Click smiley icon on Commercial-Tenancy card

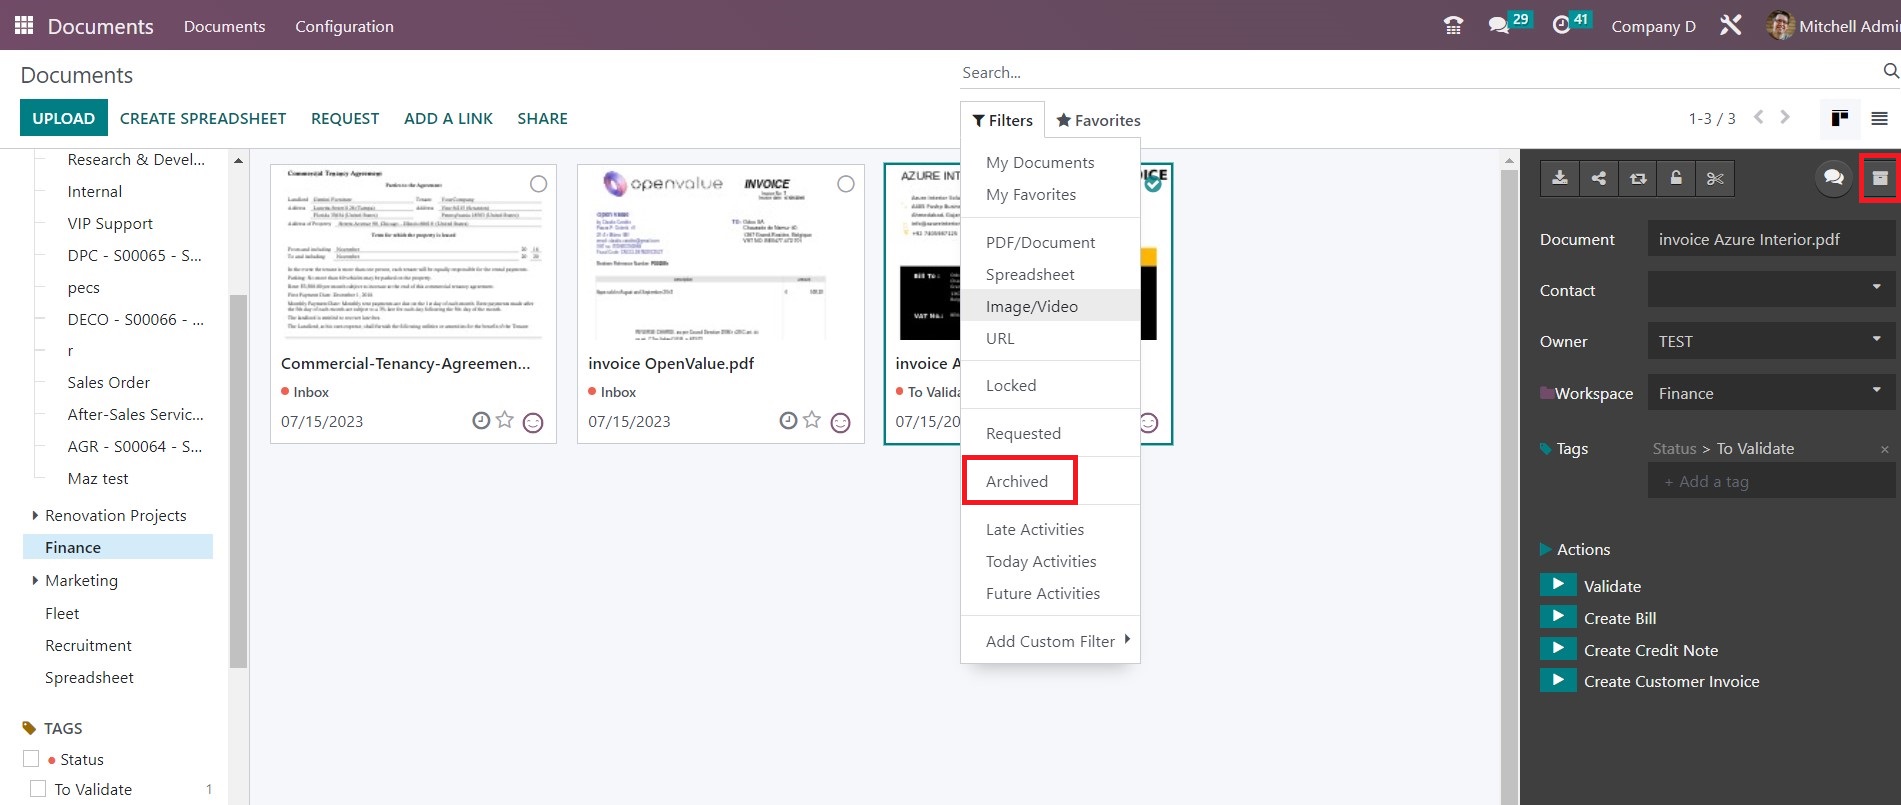pos(533,423)
